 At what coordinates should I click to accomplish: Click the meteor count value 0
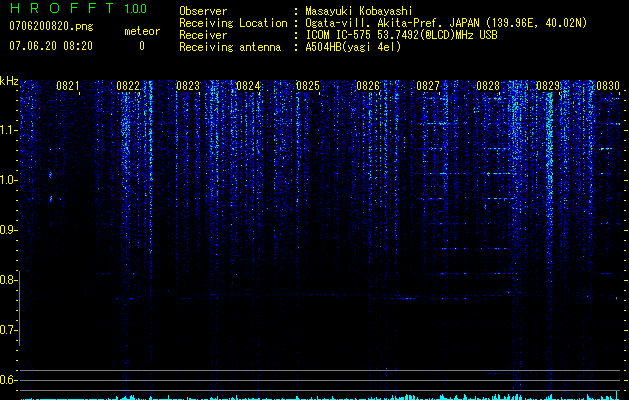tap(142, 46)
